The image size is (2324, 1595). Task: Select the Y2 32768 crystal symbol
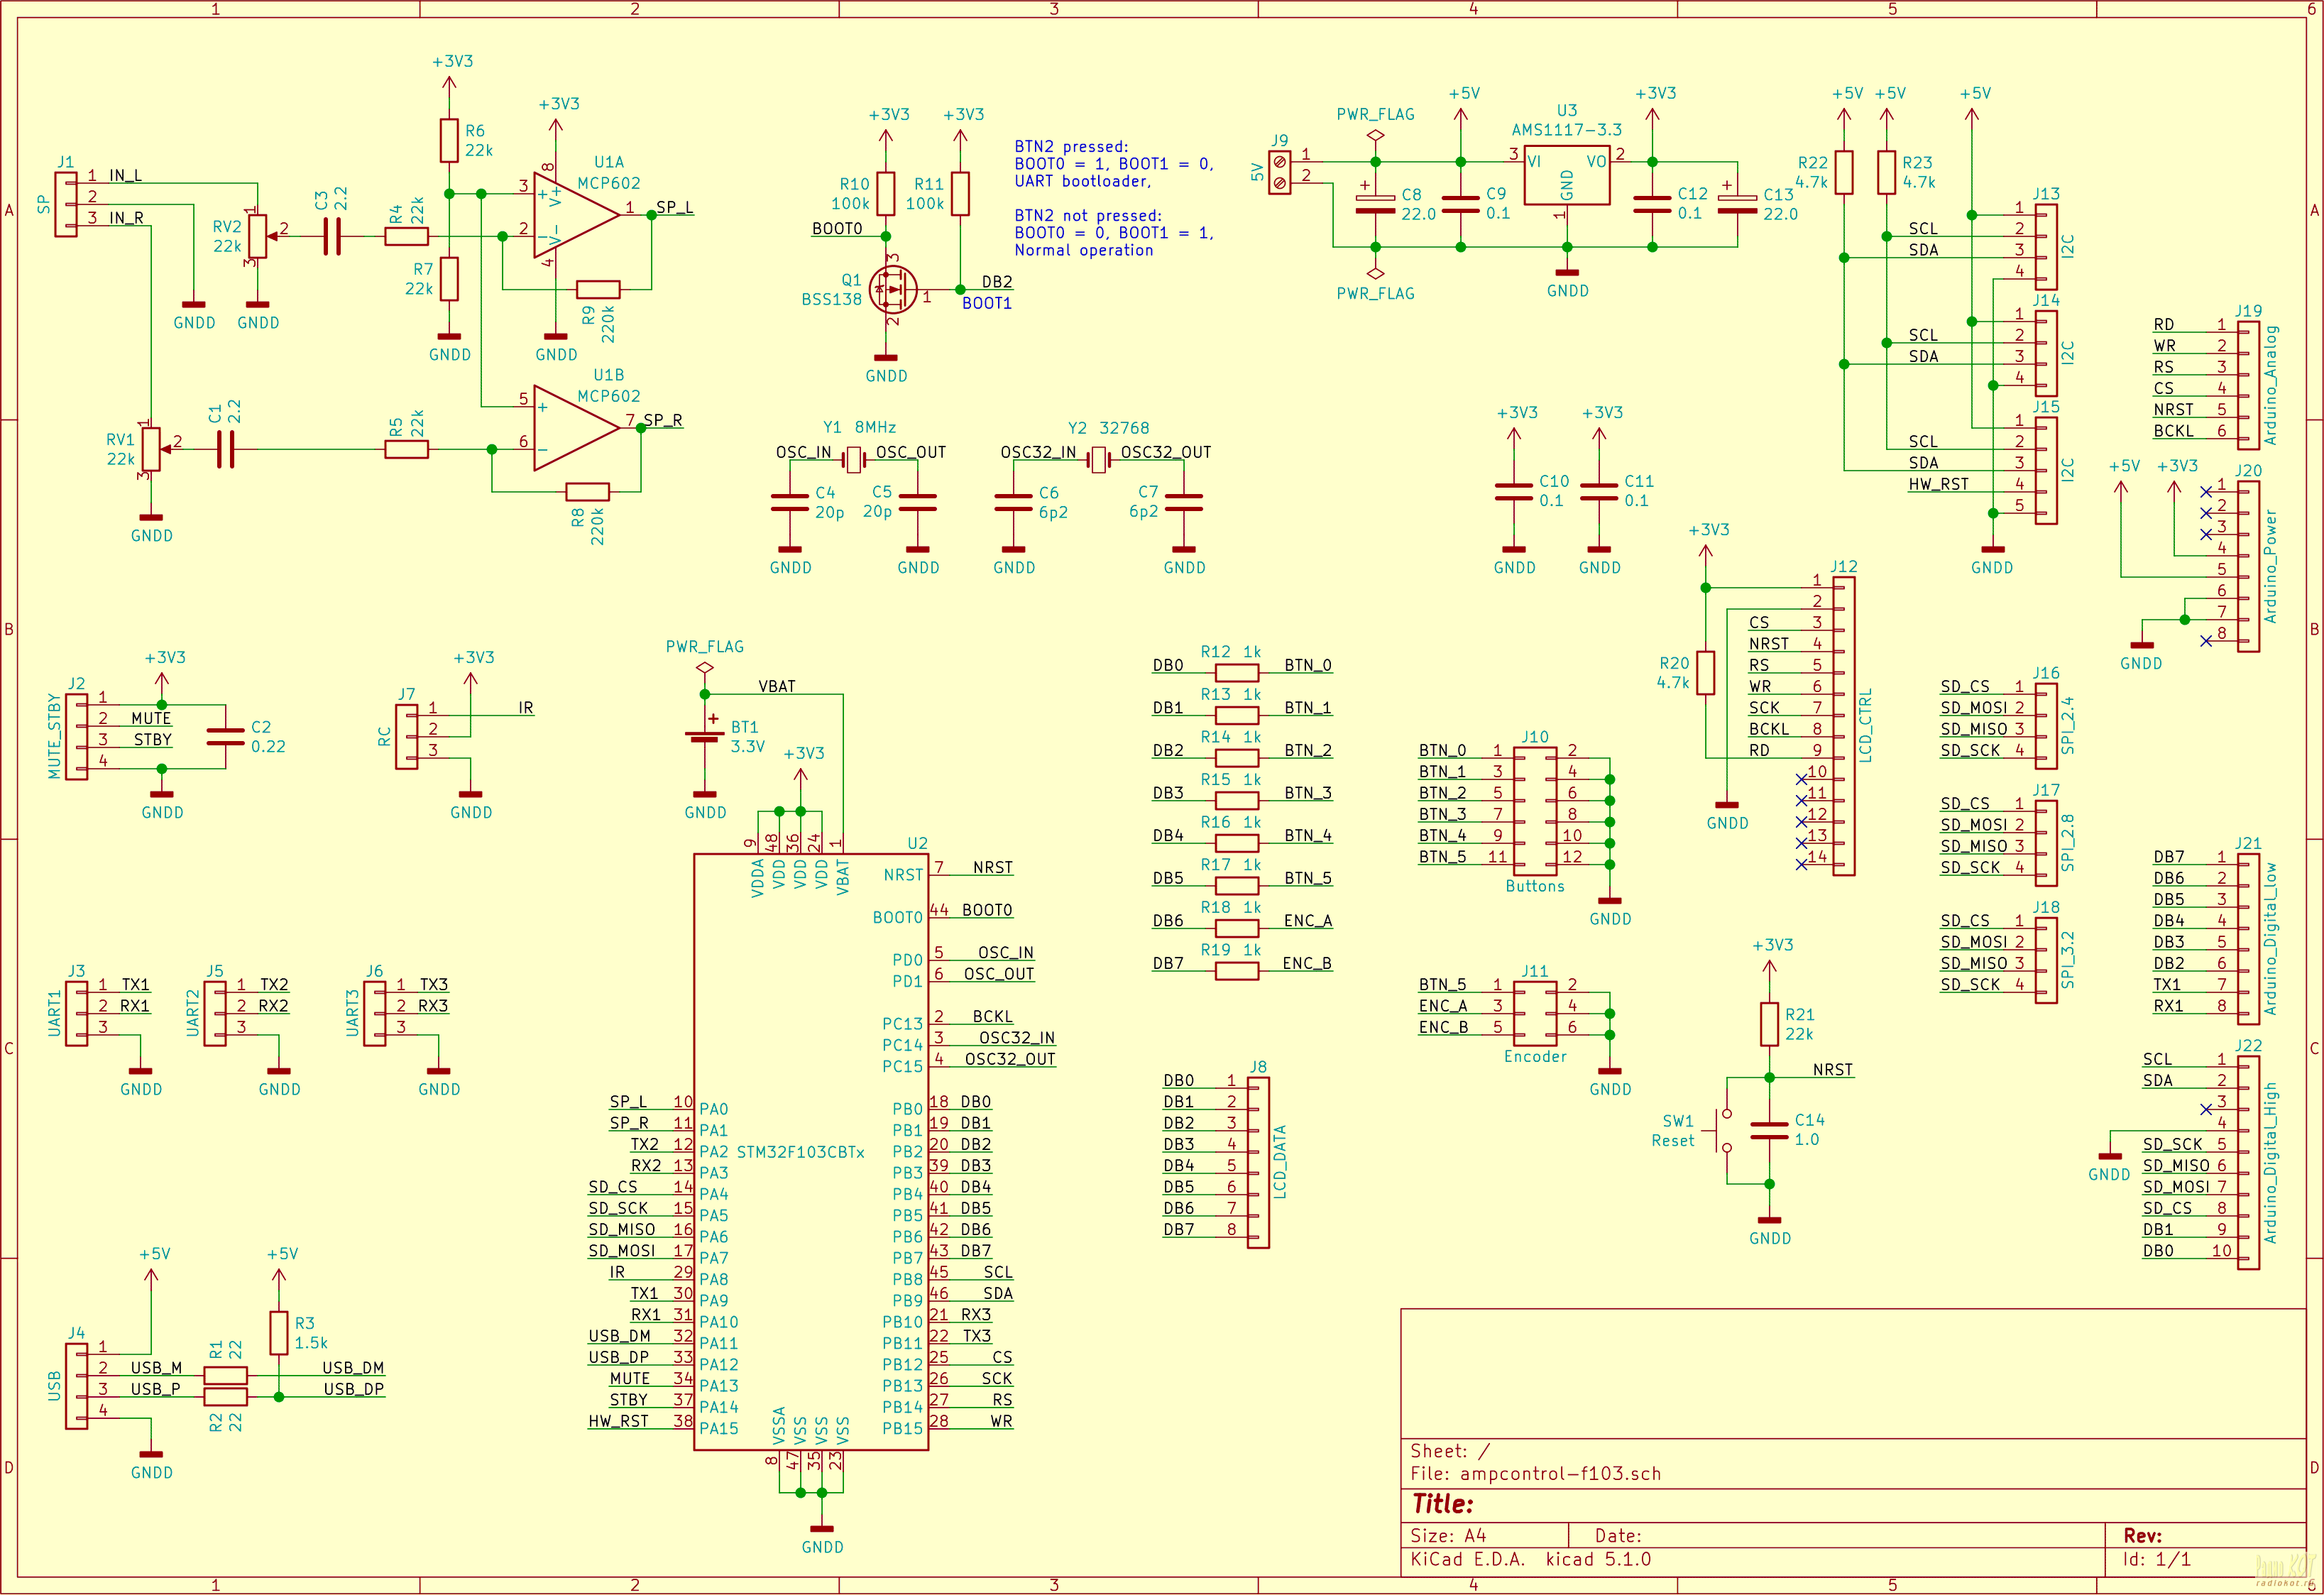click(x=1099, y=459)
